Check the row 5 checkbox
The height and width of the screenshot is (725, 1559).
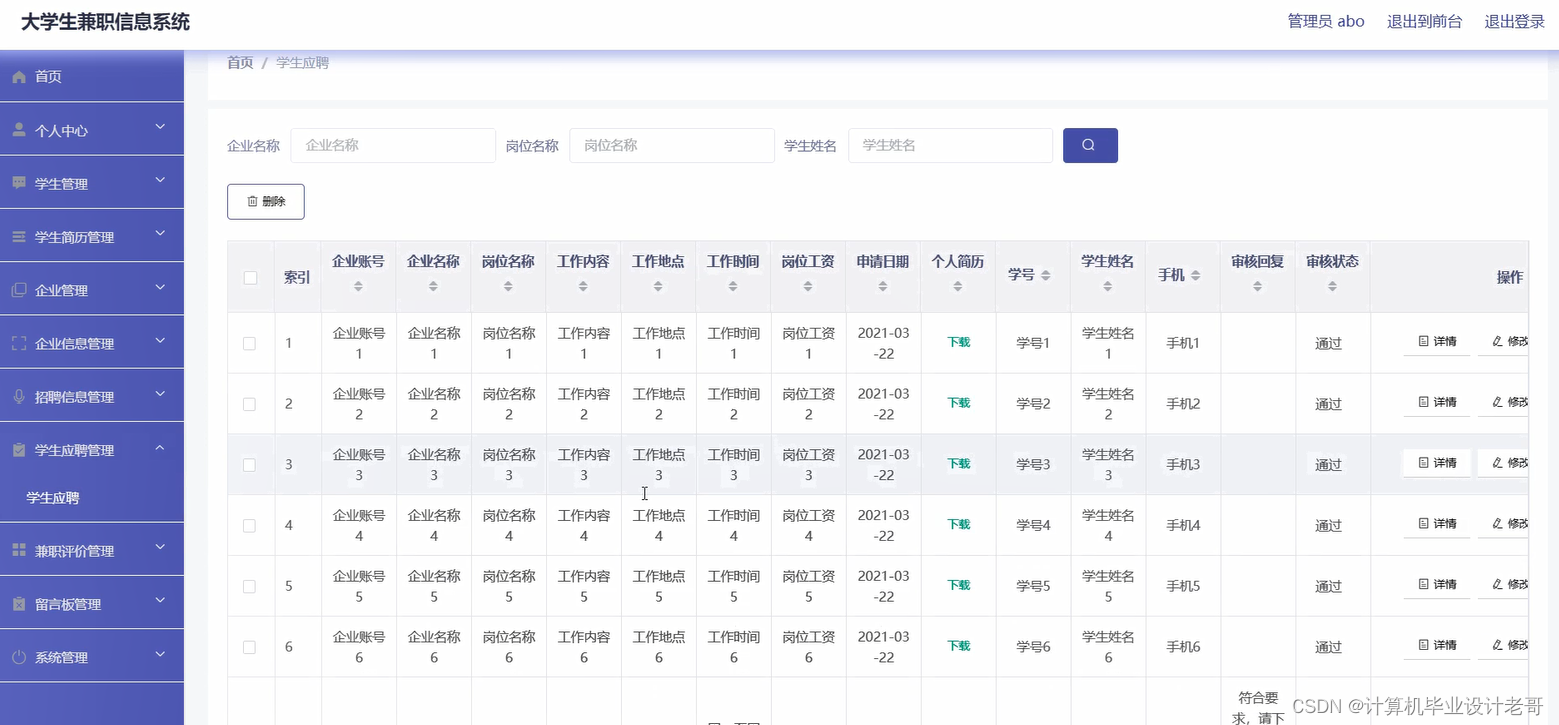249,587
